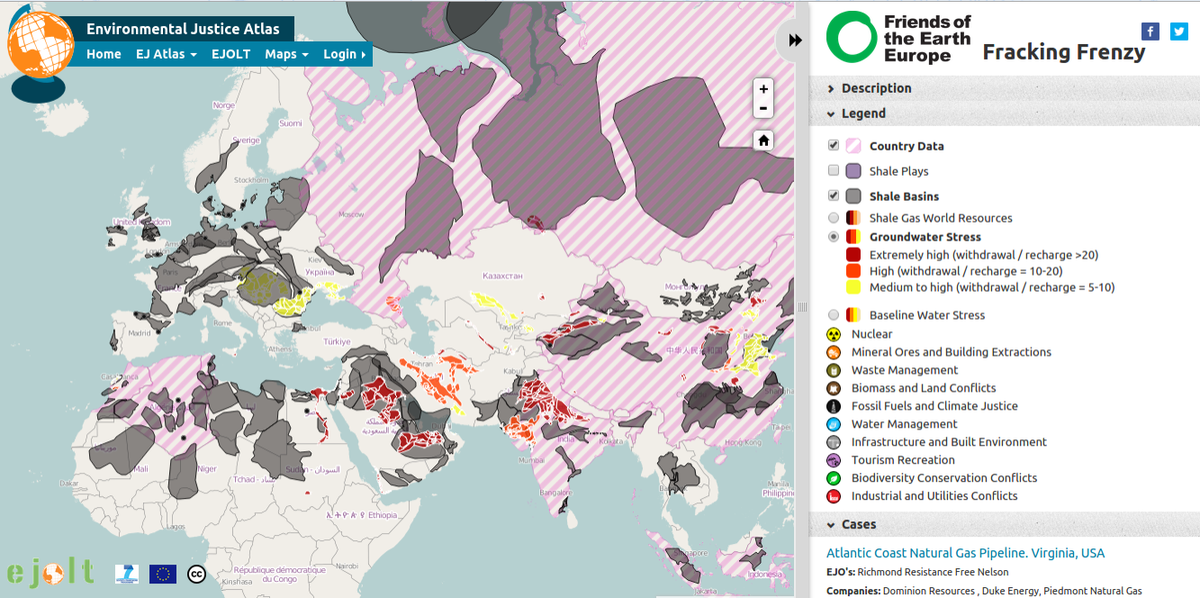The width and height of the screenshot is (1200, 598).
Task: Click the Seventh Framework Programme logo
Action: pyautogui.click(x=126, y=573)
